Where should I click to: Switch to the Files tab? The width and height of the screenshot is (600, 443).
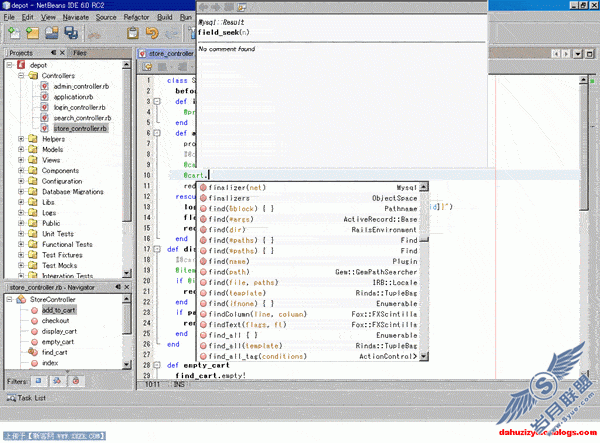80,53
